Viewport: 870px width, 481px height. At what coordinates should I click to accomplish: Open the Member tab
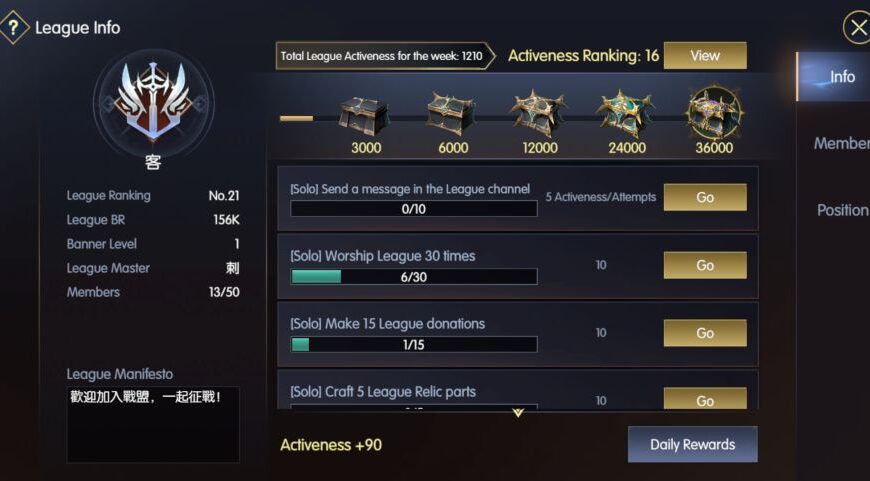tap(841, 143)
